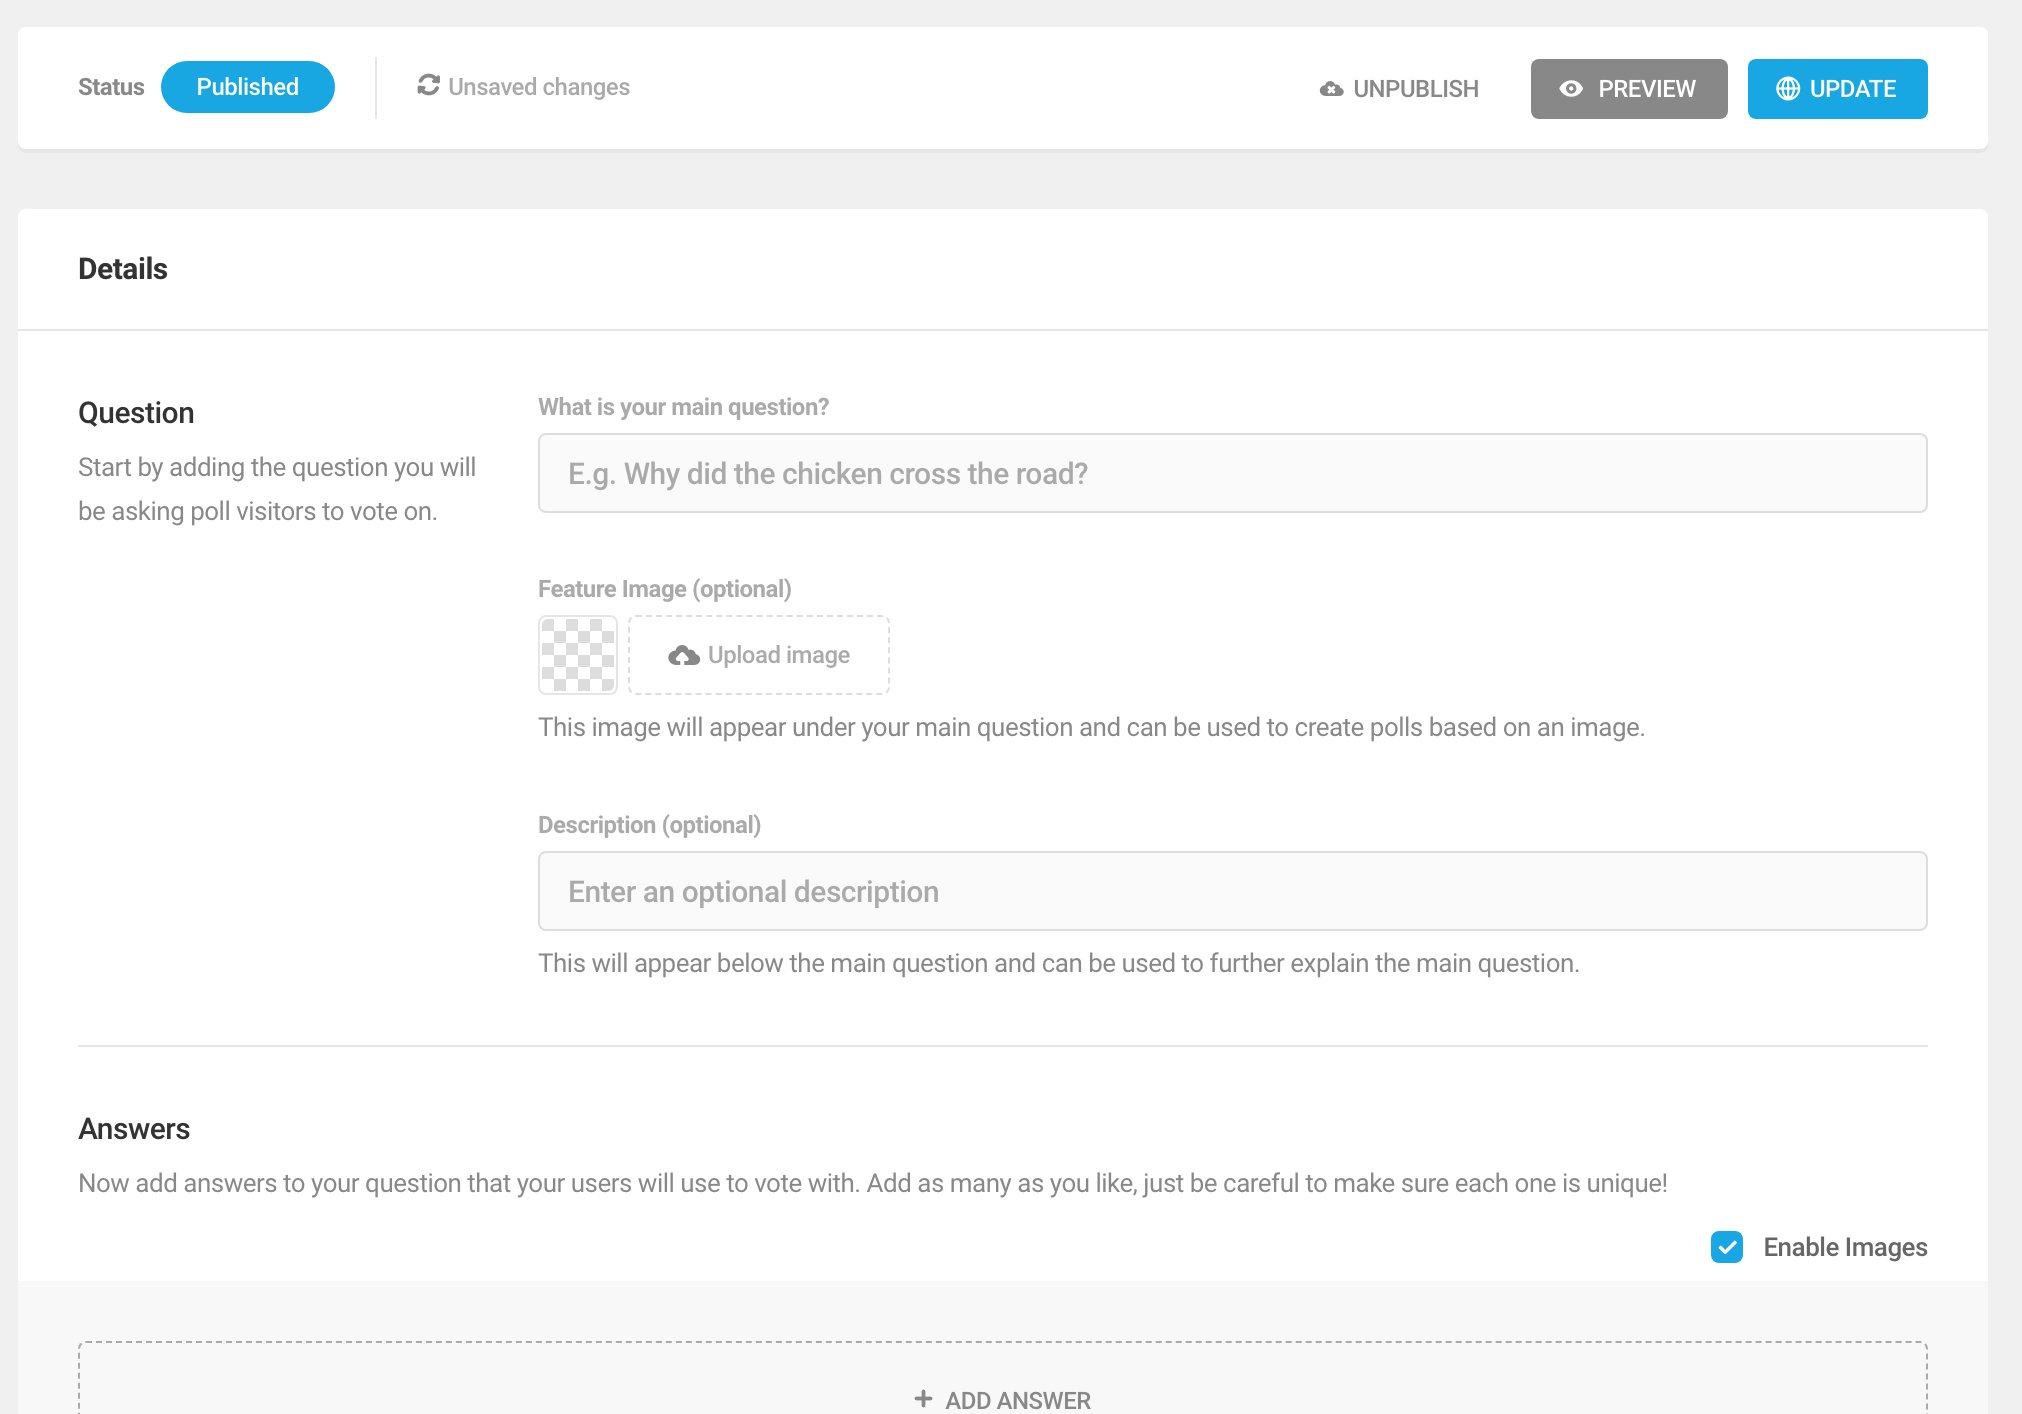The height and width of the screenshot is (1414, 2022).
Task: Click the 'Question' heading text
Action: point(136,413)
